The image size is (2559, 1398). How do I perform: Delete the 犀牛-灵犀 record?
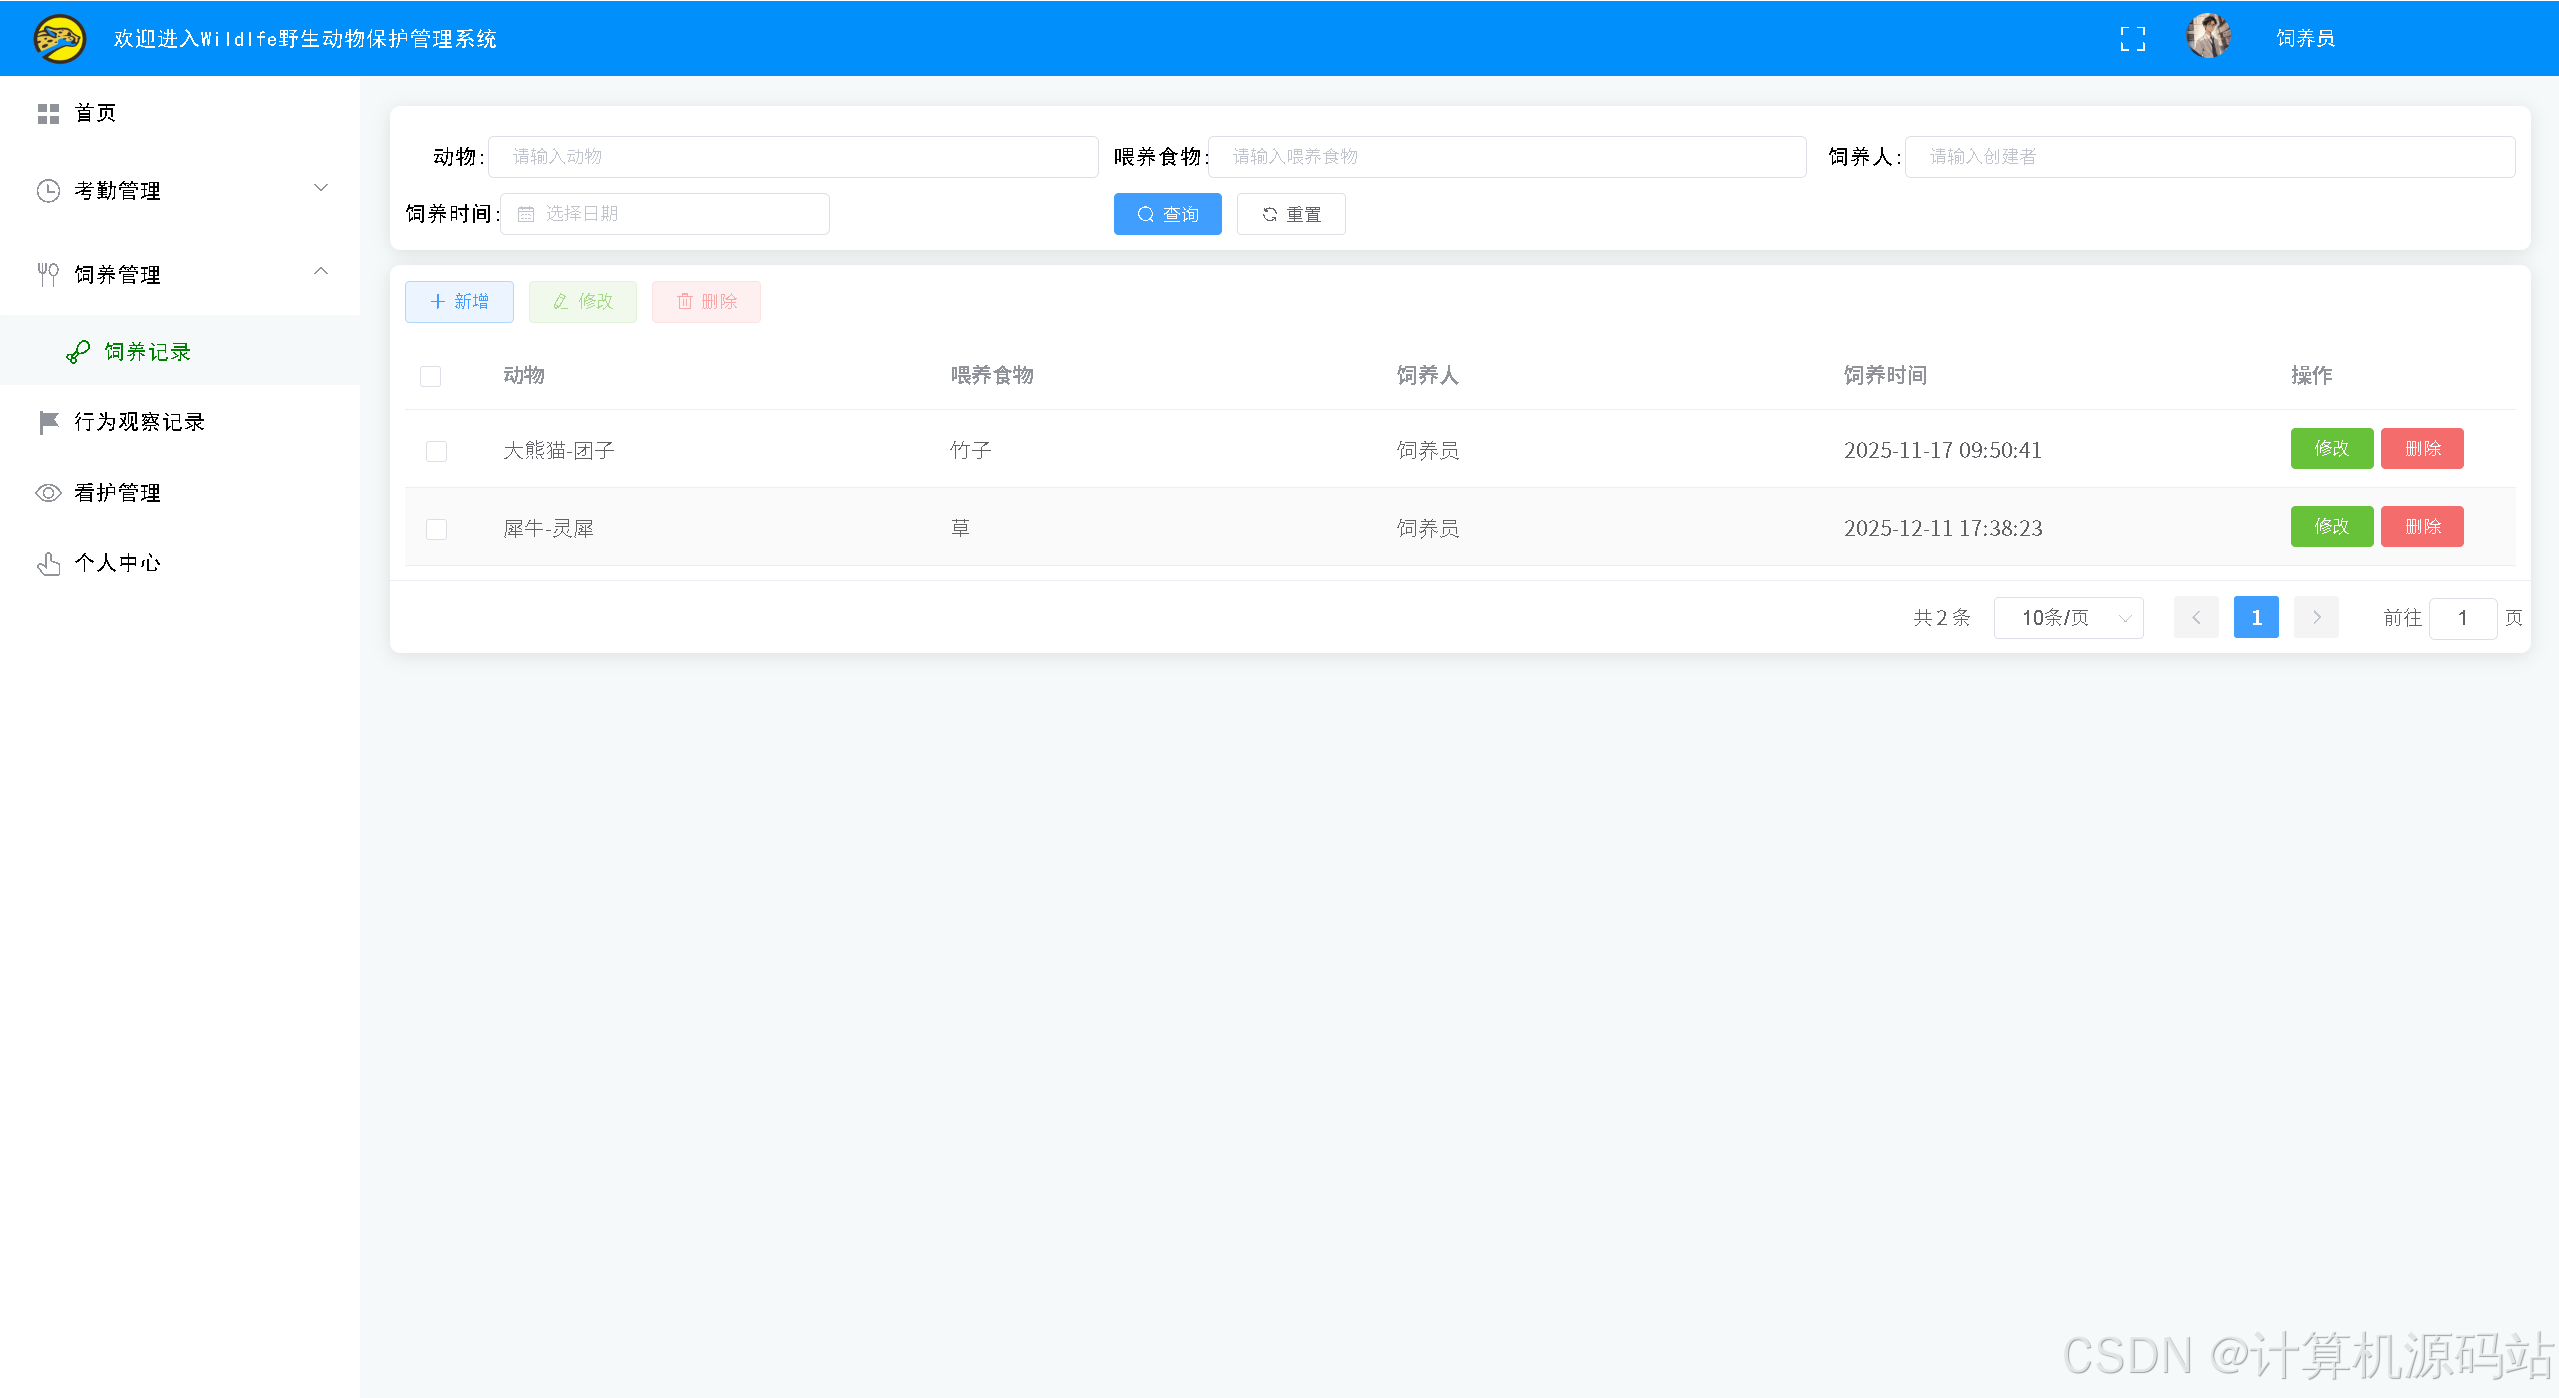[2422, 526]
